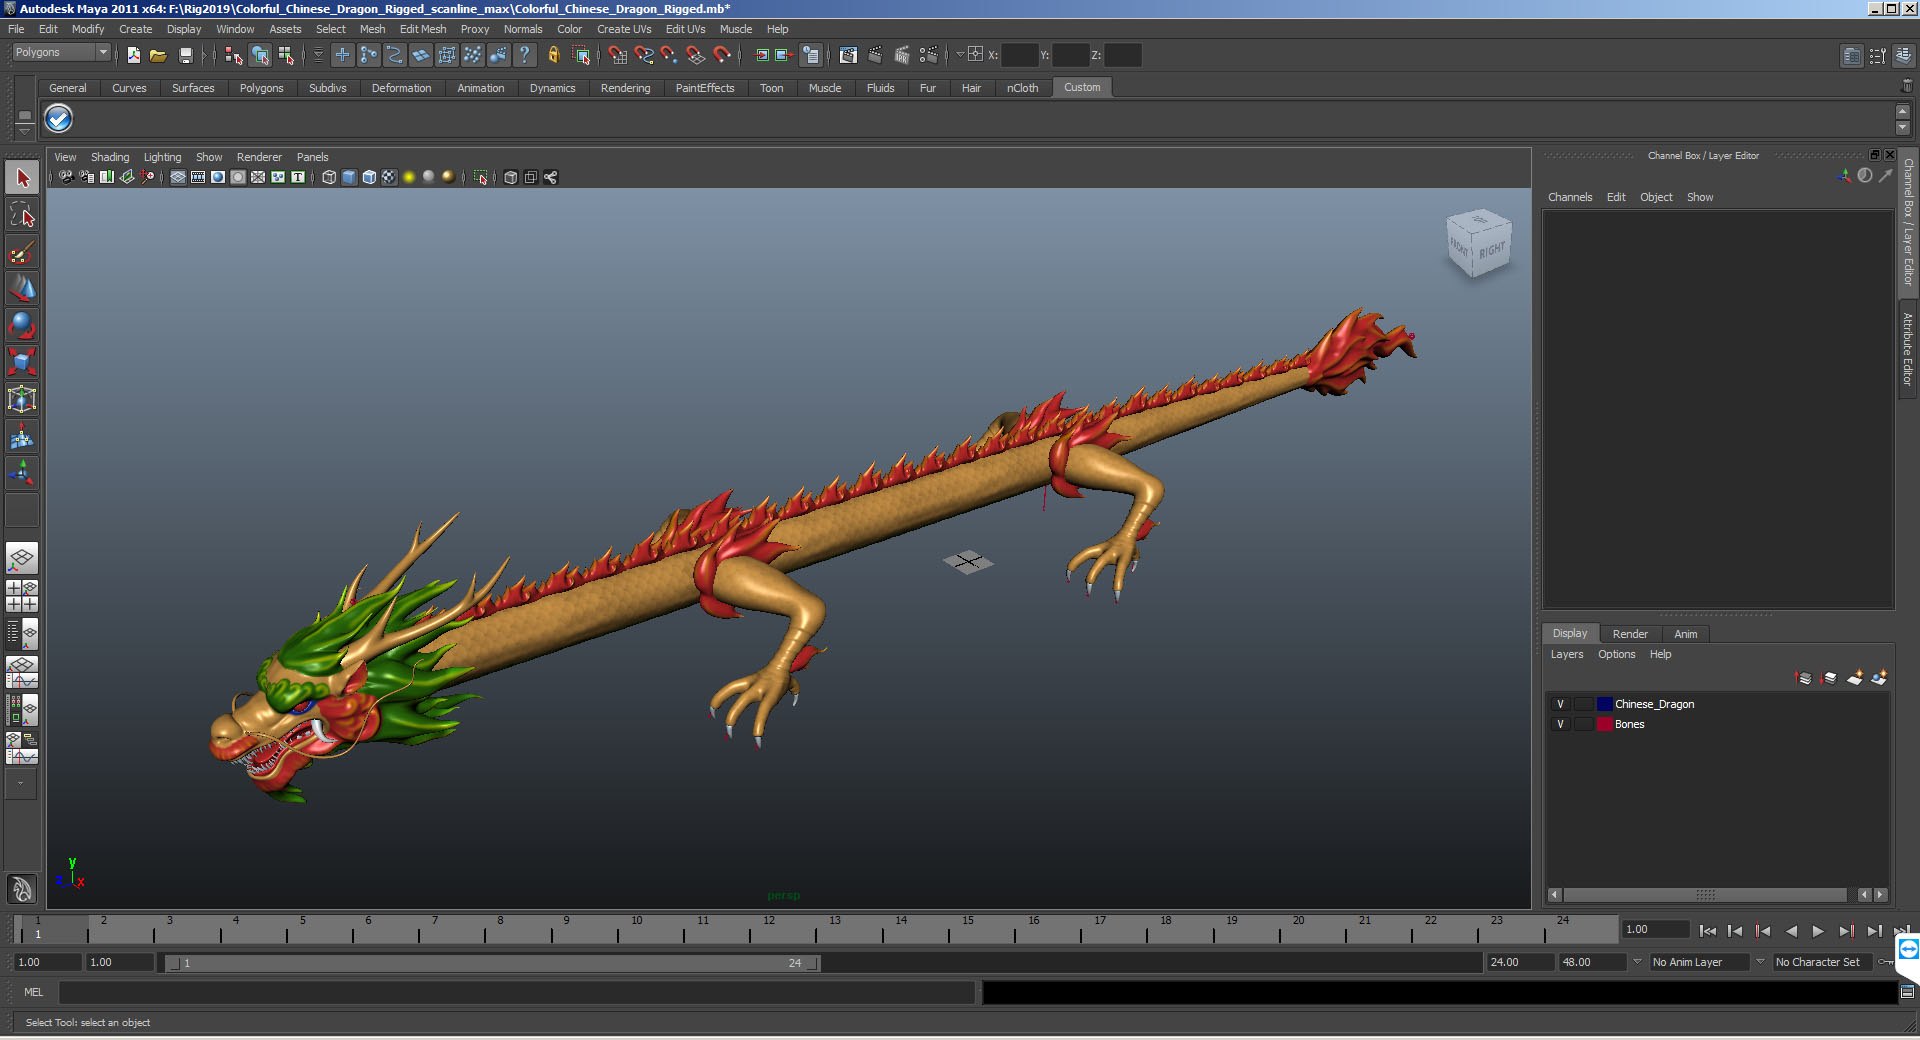Switch to the Render layer tab
Viewport: 1920px width, 1040px height.
pyautogui.click(x=1630, y=634)
